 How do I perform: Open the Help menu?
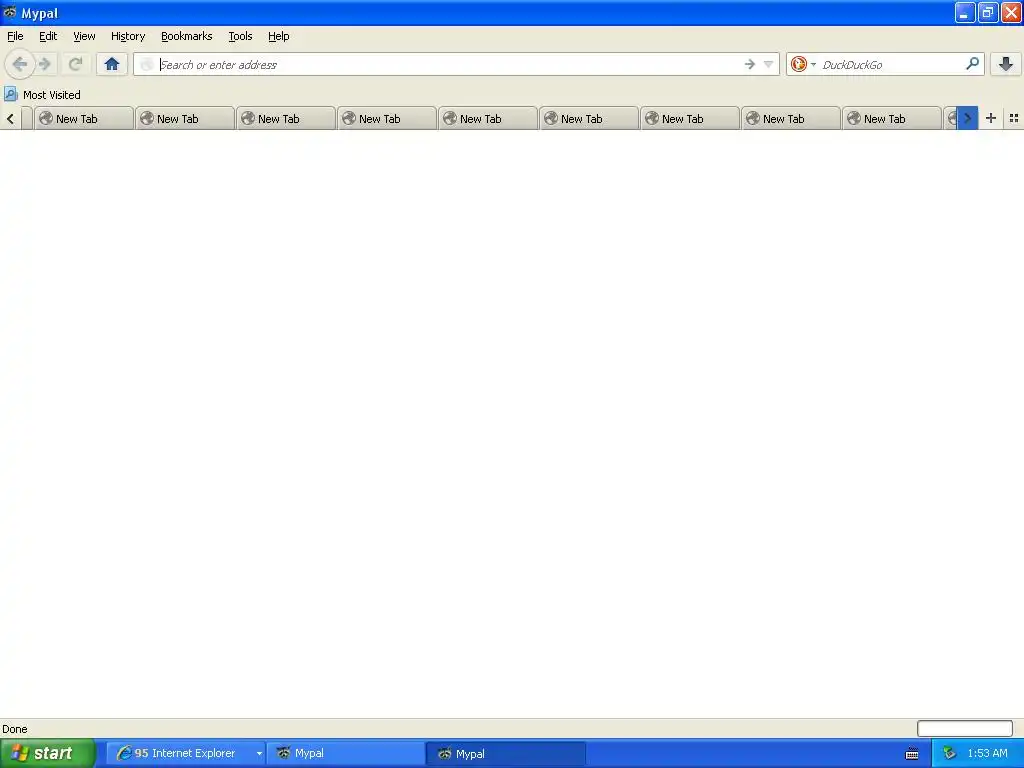[279, 36]
